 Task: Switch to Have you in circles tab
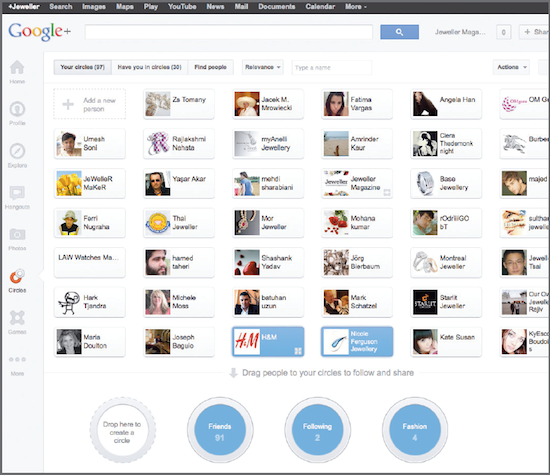[149, 67]
